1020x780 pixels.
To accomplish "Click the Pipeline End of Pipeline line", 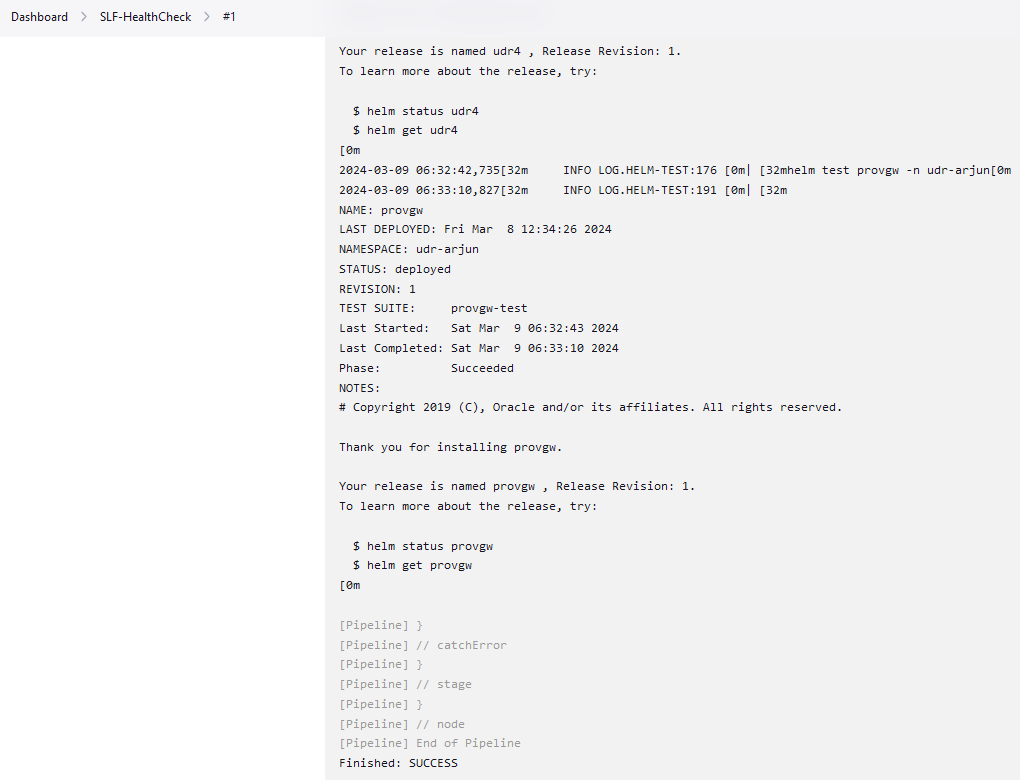I will (x=429, y=742).
